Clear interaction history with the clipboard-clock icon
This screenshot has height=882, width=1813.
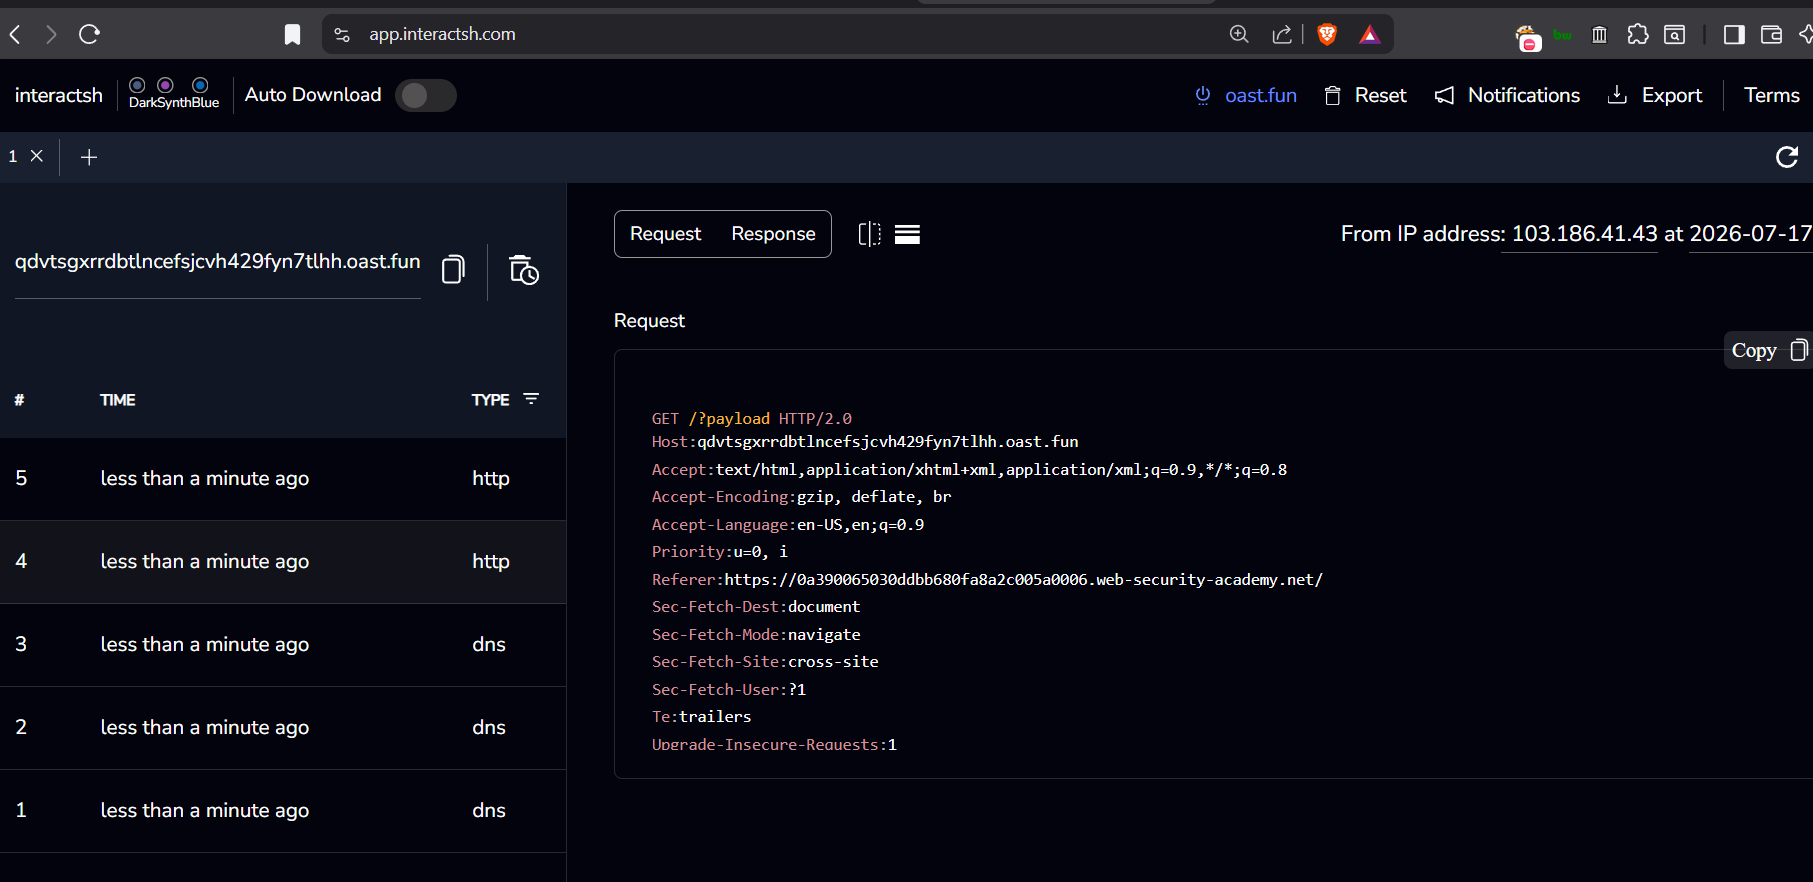point(524,270)
